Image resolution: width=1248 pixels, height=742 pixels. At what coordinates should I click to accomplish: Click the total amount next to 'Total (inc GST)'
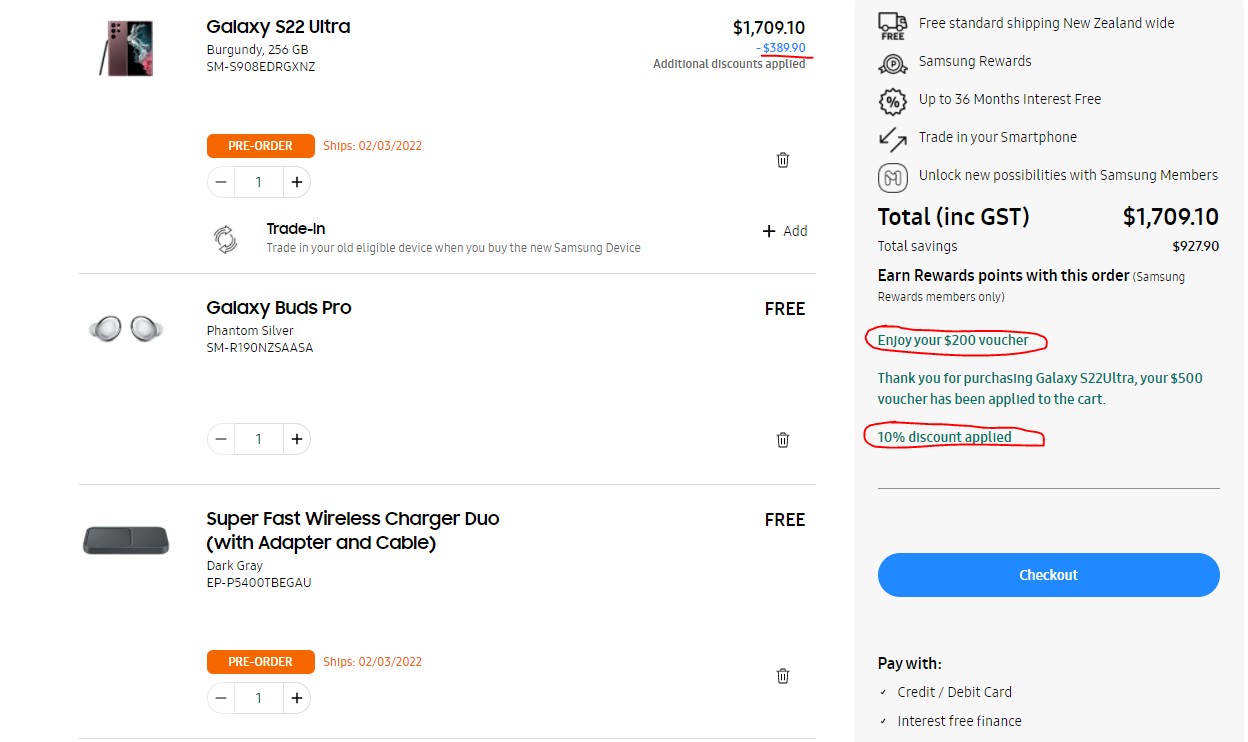point(1171,217)
